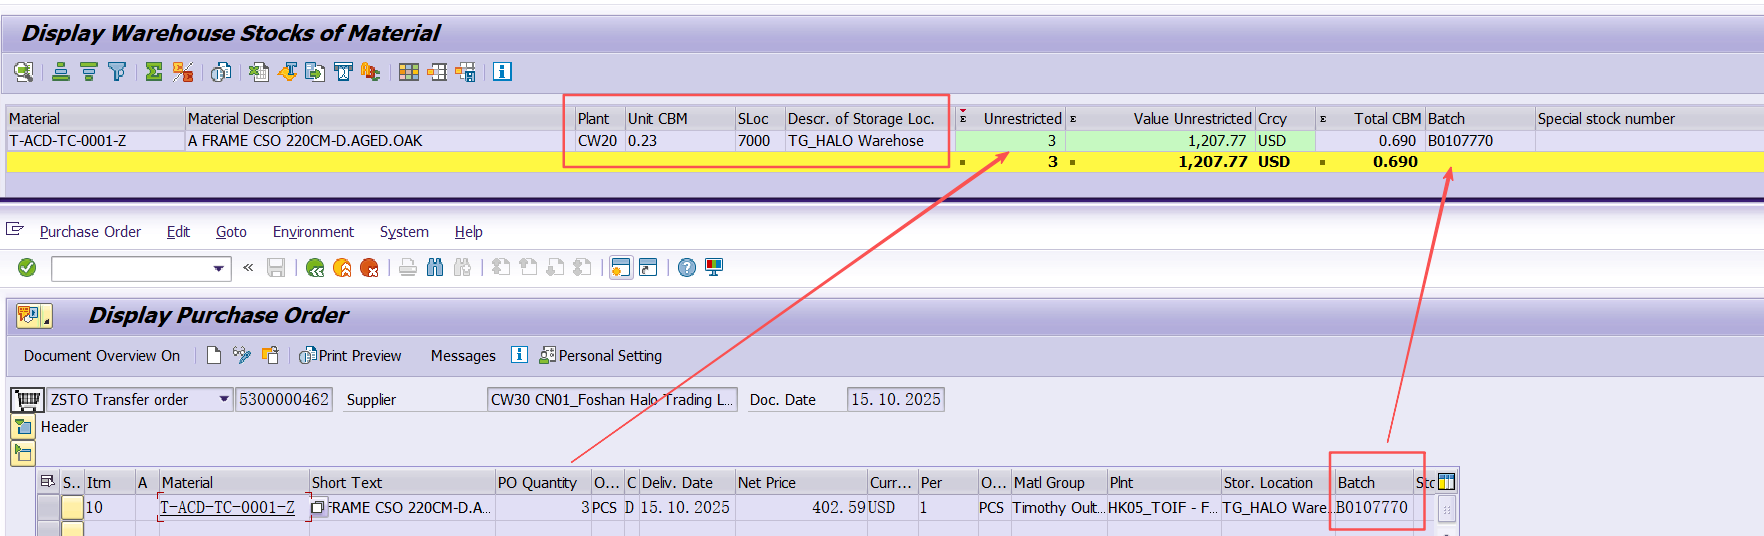Toggle the item overview expand button below Header
Image resolution: width=1764 pixels, height=536 pixels.
pos(23,453)
